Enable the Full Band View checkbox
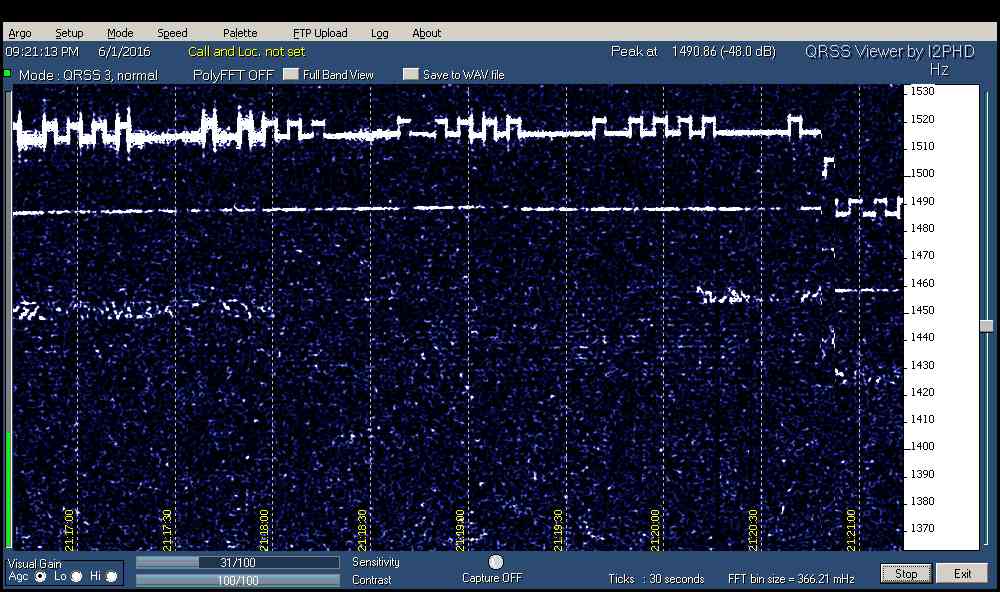1000x592 pixels. tap(291, 75)
